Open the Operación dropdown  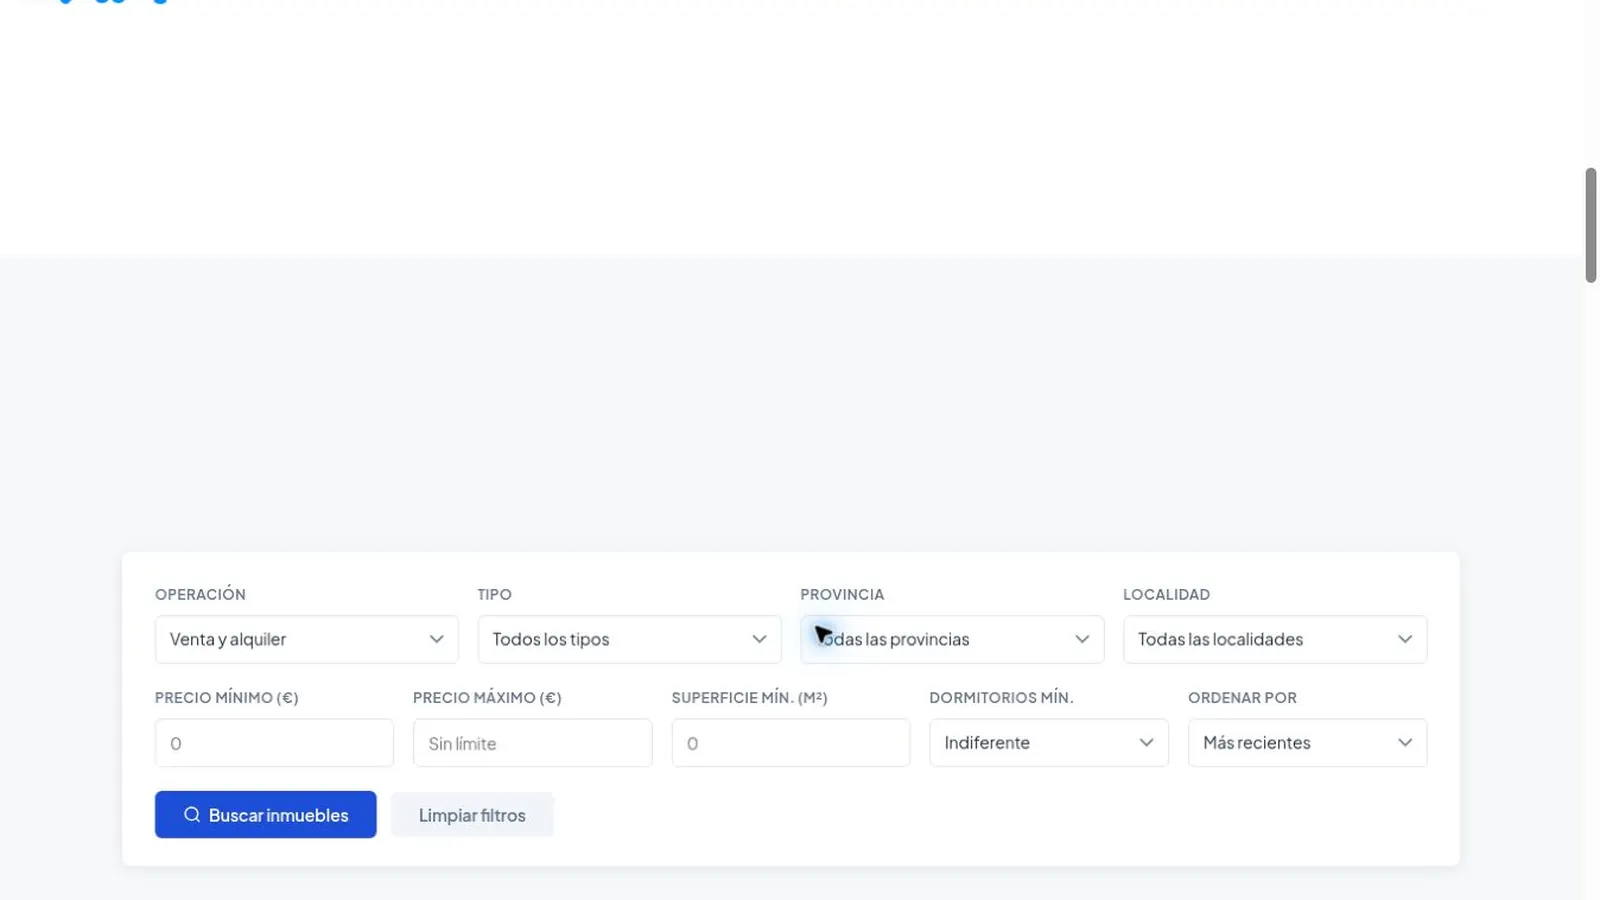pos(306,639)
